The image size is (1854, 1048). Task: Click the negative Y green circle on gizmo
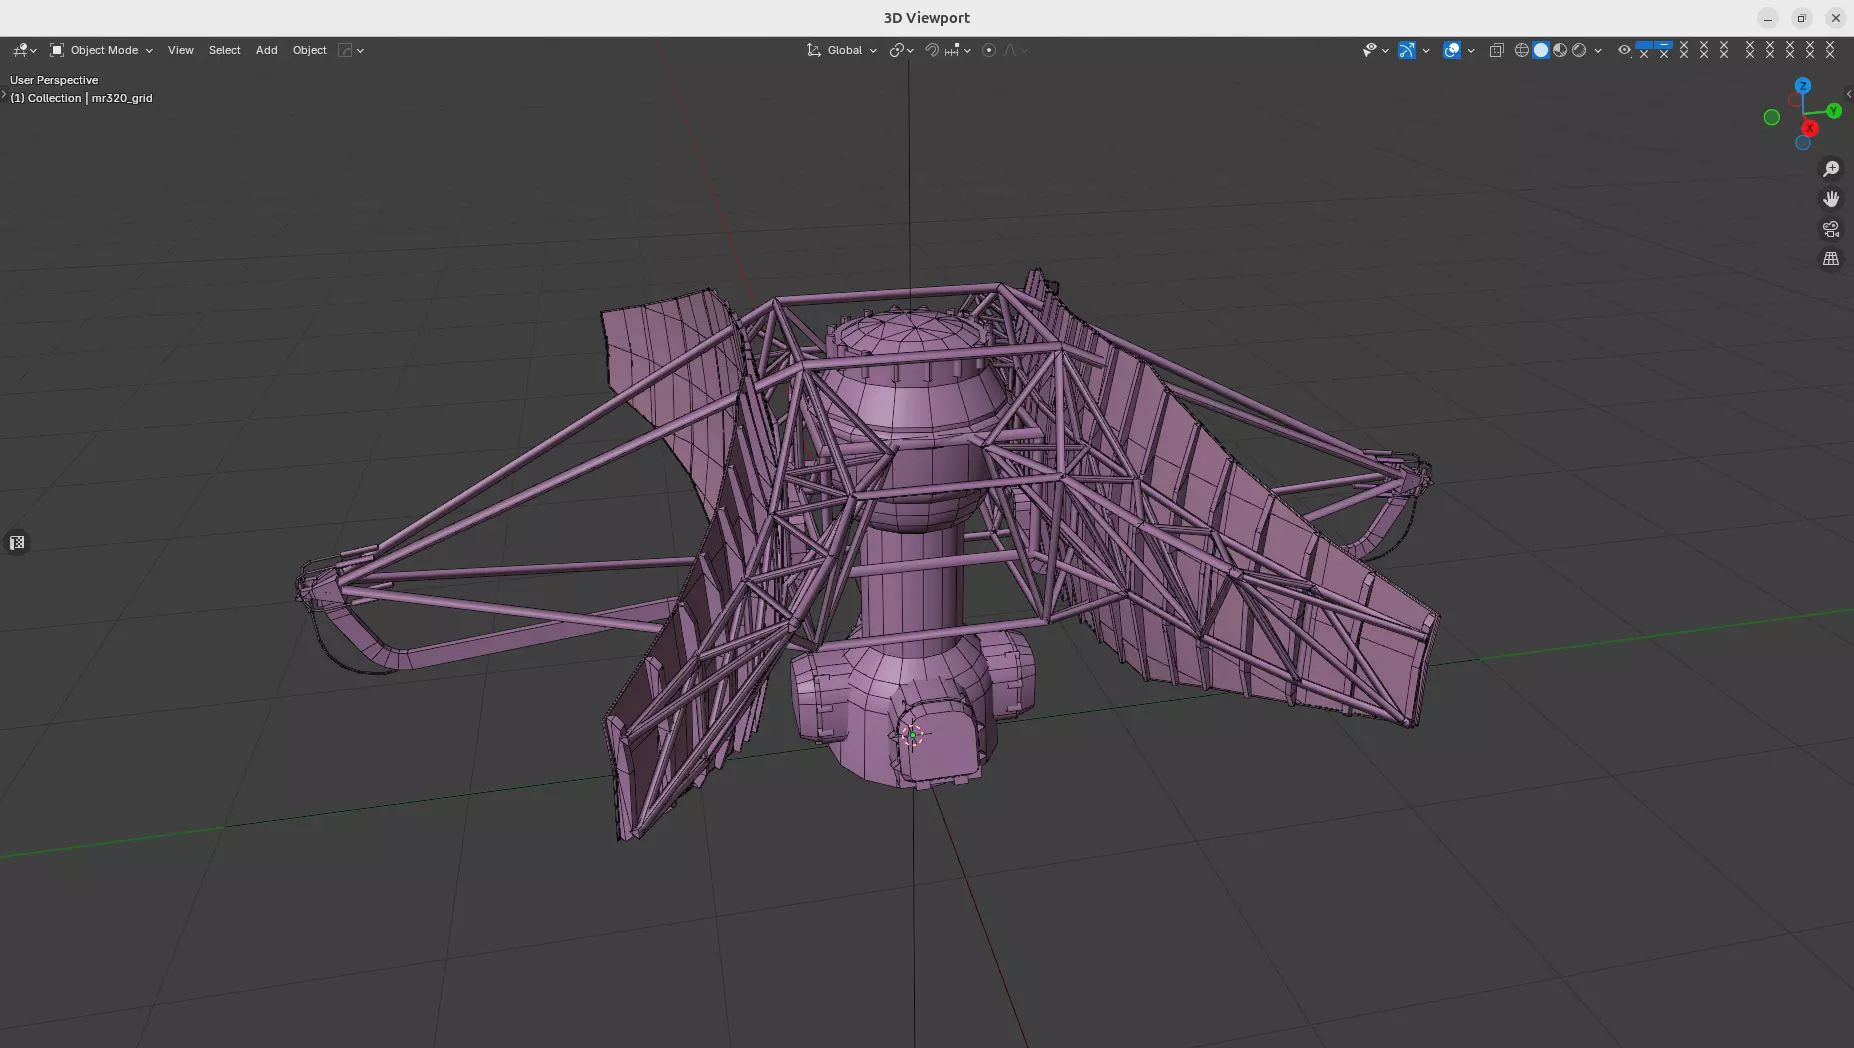1772,118
